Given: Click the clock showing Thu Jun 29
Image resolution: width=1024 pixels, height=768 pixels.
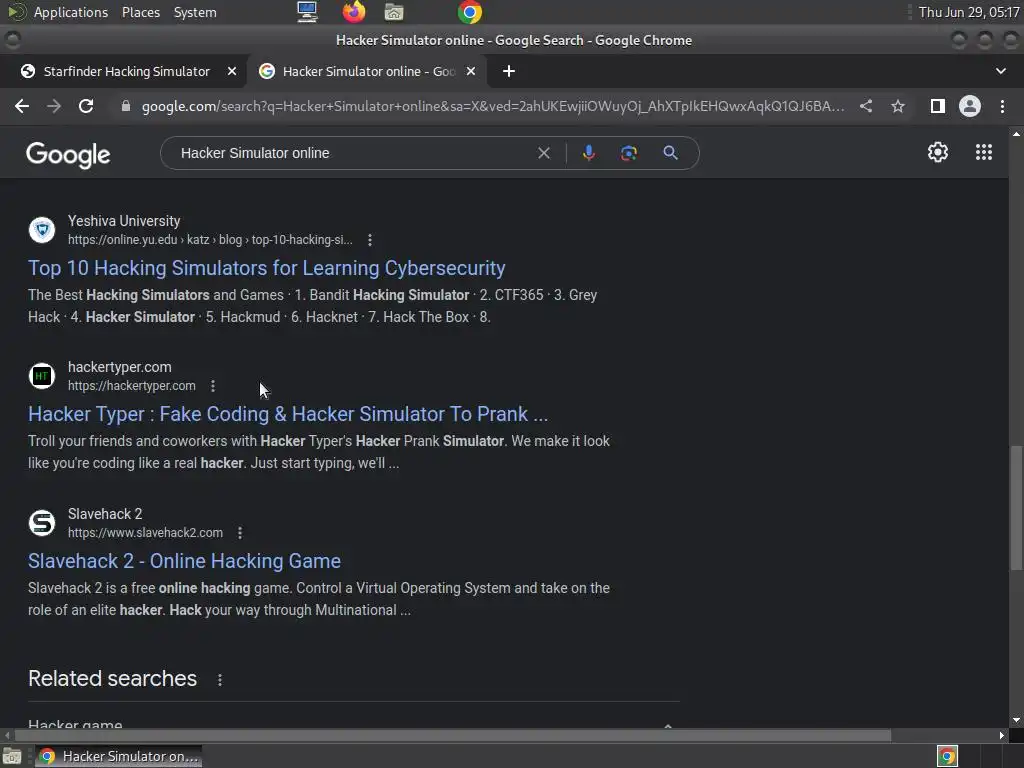Looking at the screenshot, I should [969, 12].
